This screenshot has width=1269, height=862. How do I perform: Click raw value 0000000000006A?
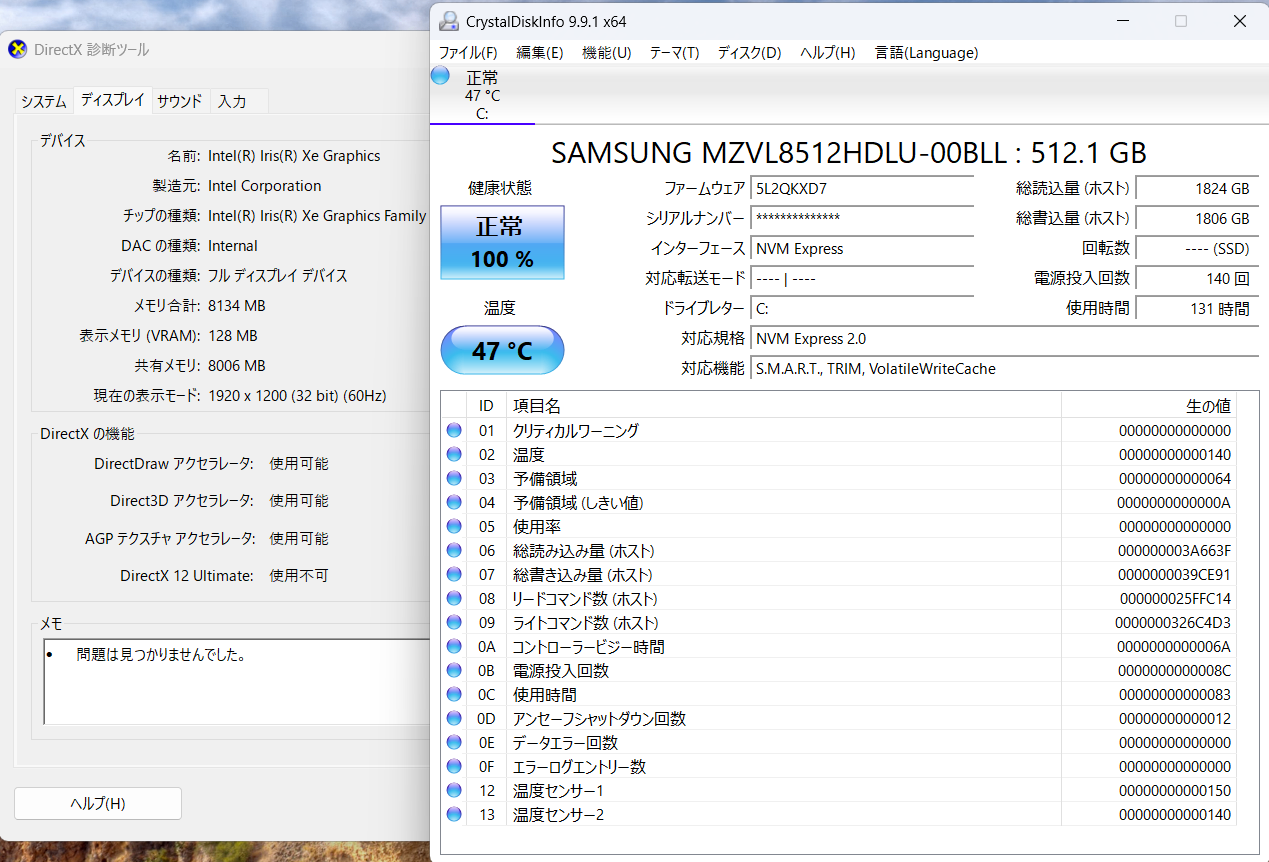tap(1173, 646)
